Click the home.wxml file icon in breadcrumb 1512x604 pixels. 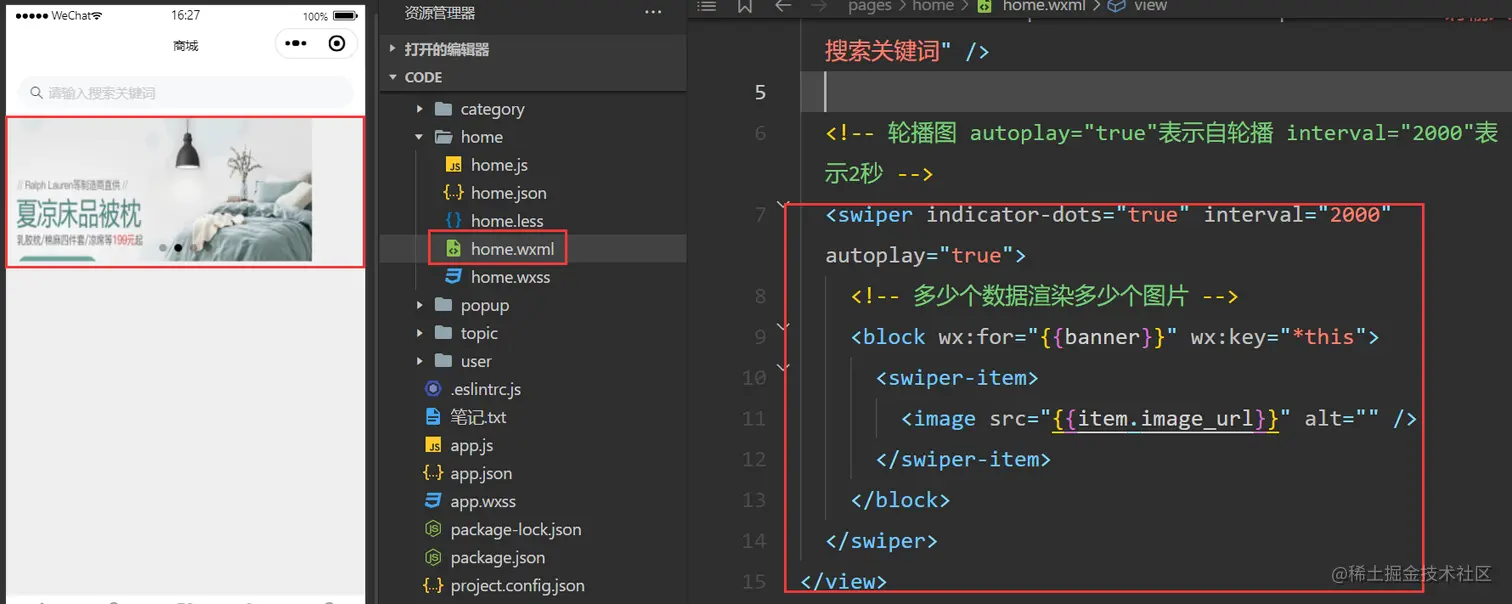(x=985, y=6)
